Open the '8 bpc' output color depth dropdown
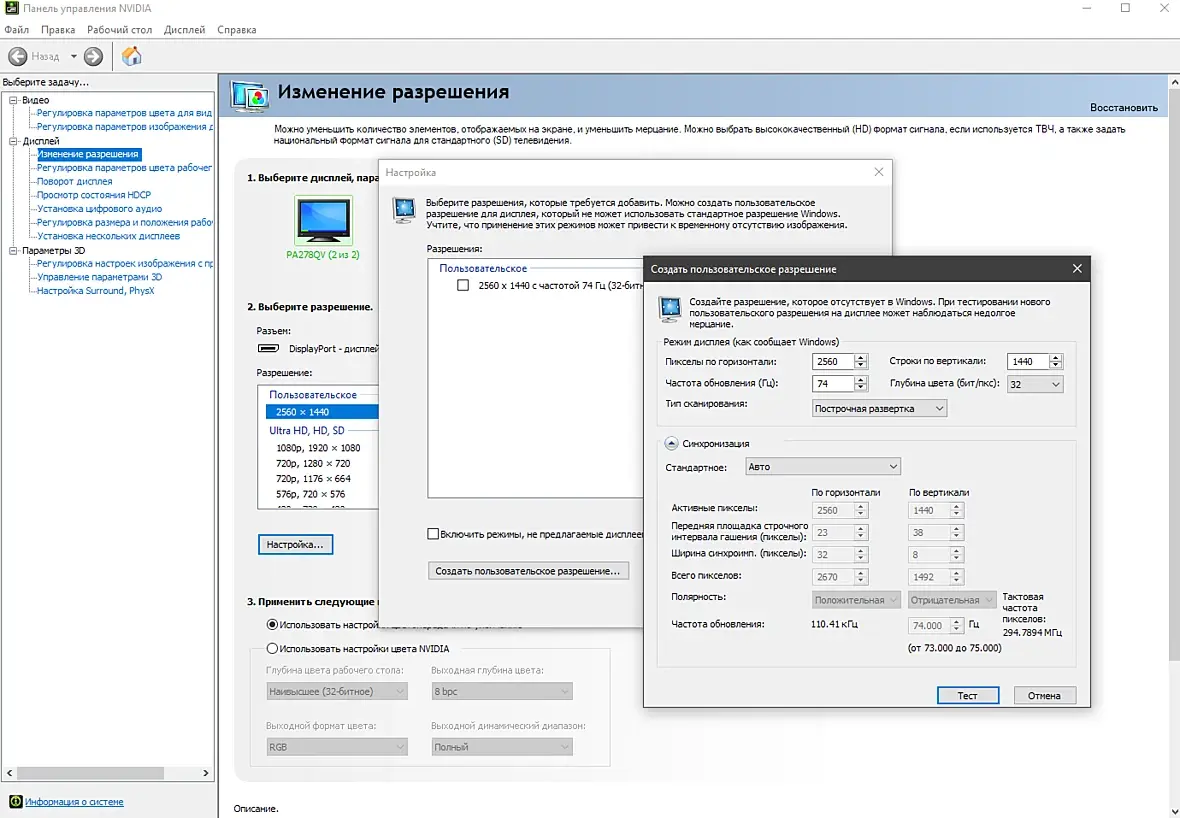 502,691
